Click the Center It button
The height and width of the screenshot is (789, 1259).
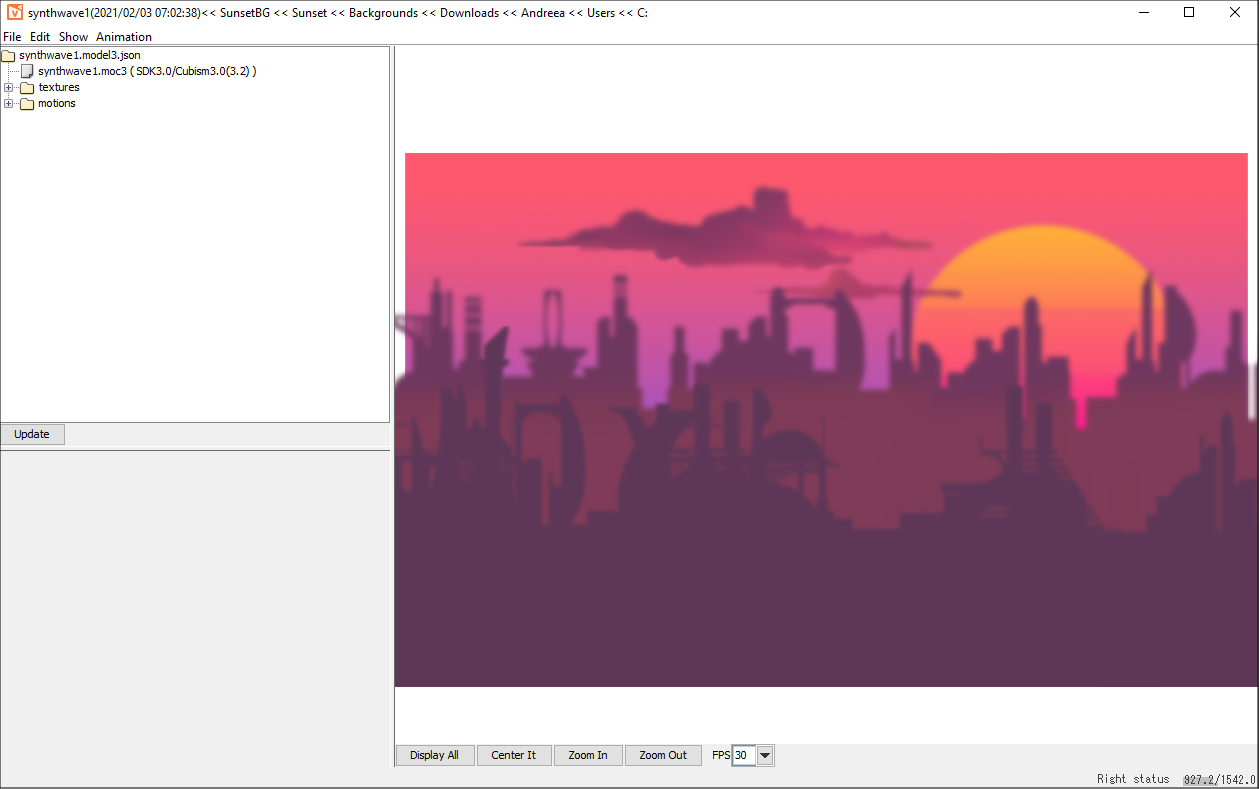pyautogui.click(x=513, y=756)
